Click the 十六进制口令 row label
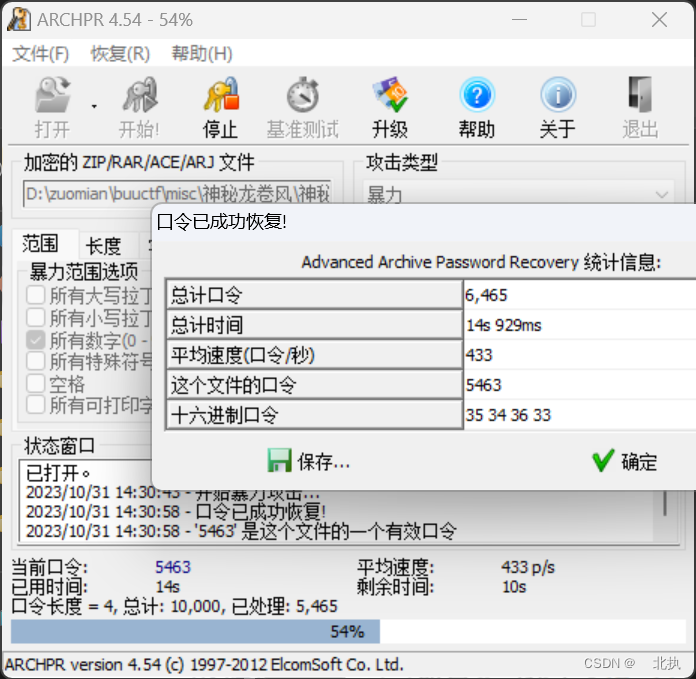The image size is (696, 679). pyautogui.click(x=315, y=415)
